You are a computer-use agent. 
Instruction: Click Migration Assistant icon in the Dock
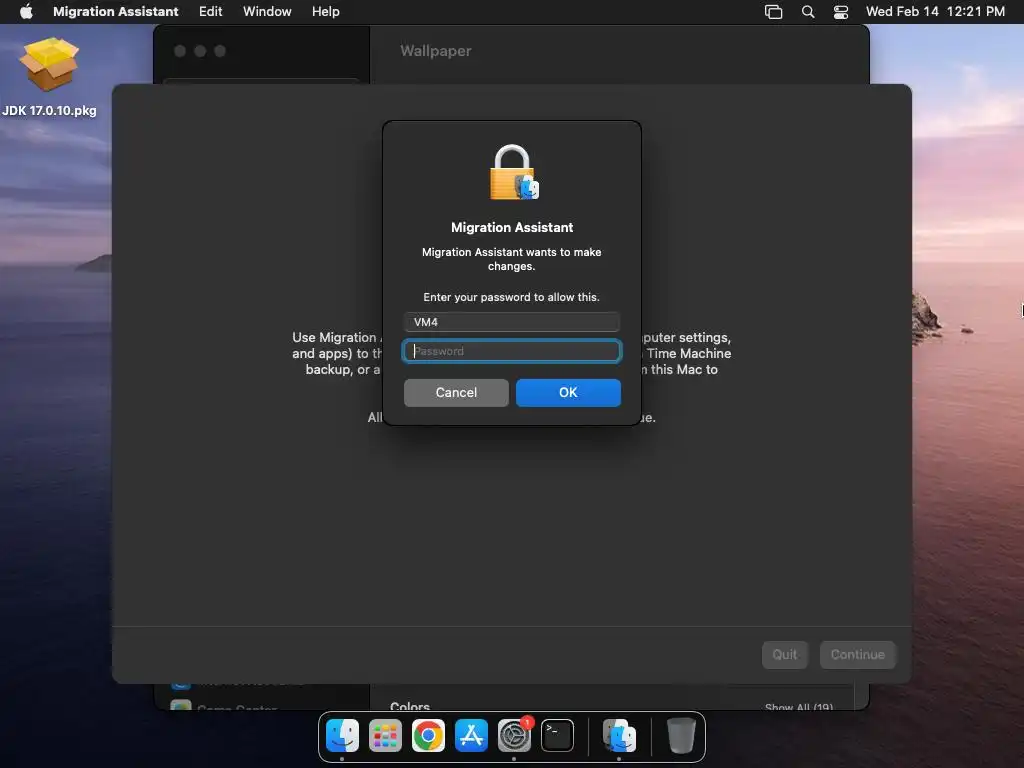pos(619,735)
